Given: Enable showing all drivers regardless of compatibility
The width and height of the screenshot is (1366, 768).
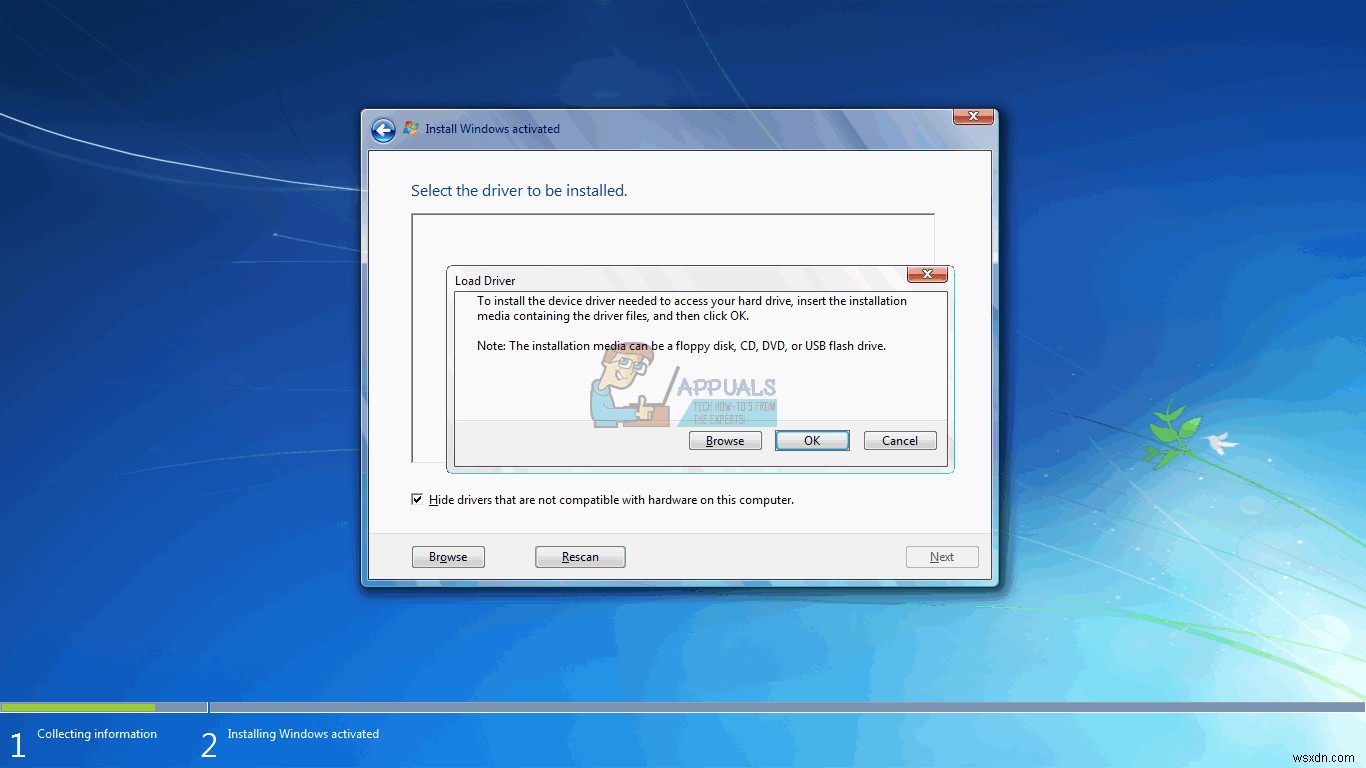Looking at the screenshot, I should pos(417,498).
